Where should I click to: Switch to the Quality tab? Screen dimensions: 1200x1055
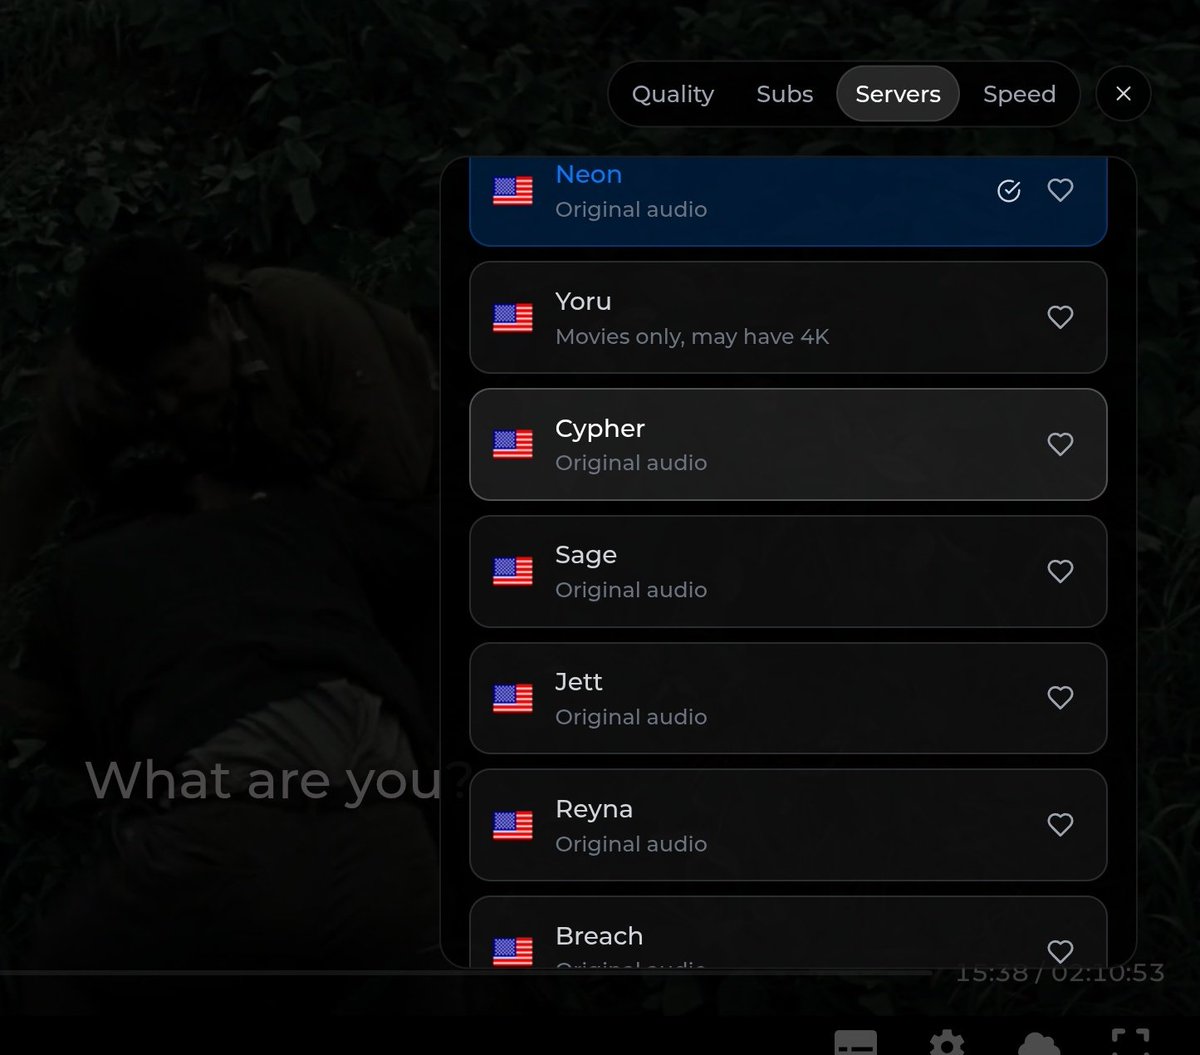673,94
